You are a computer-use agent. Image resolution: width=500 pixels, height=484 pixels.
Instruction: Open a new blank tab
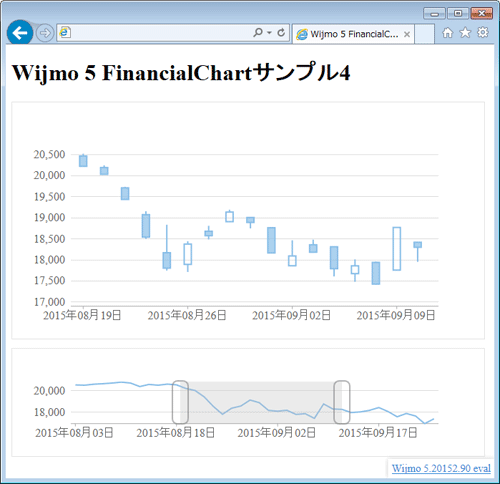pos(424,34)
